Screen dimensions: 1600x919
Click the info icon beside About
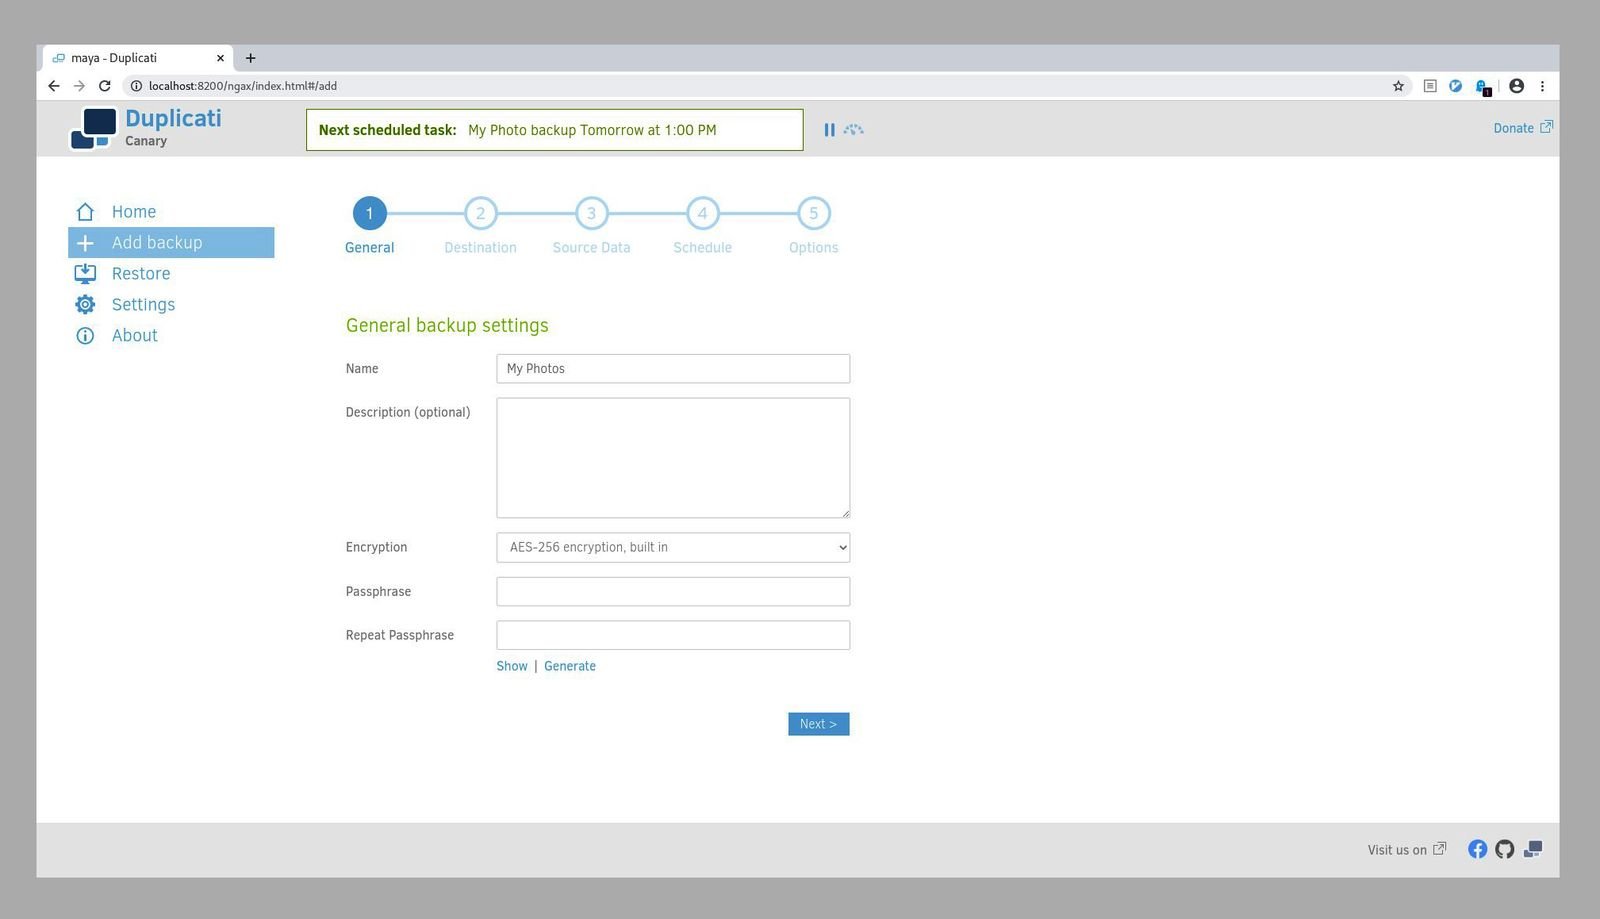click(85, 335)
